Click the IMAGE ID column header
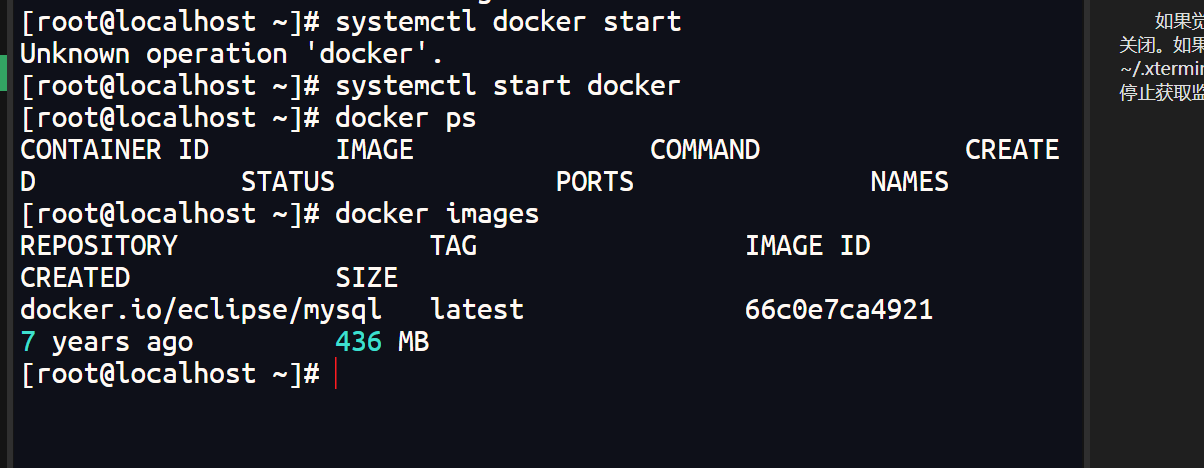Viewport: 1204px width, 468px height. coord(807,246)
